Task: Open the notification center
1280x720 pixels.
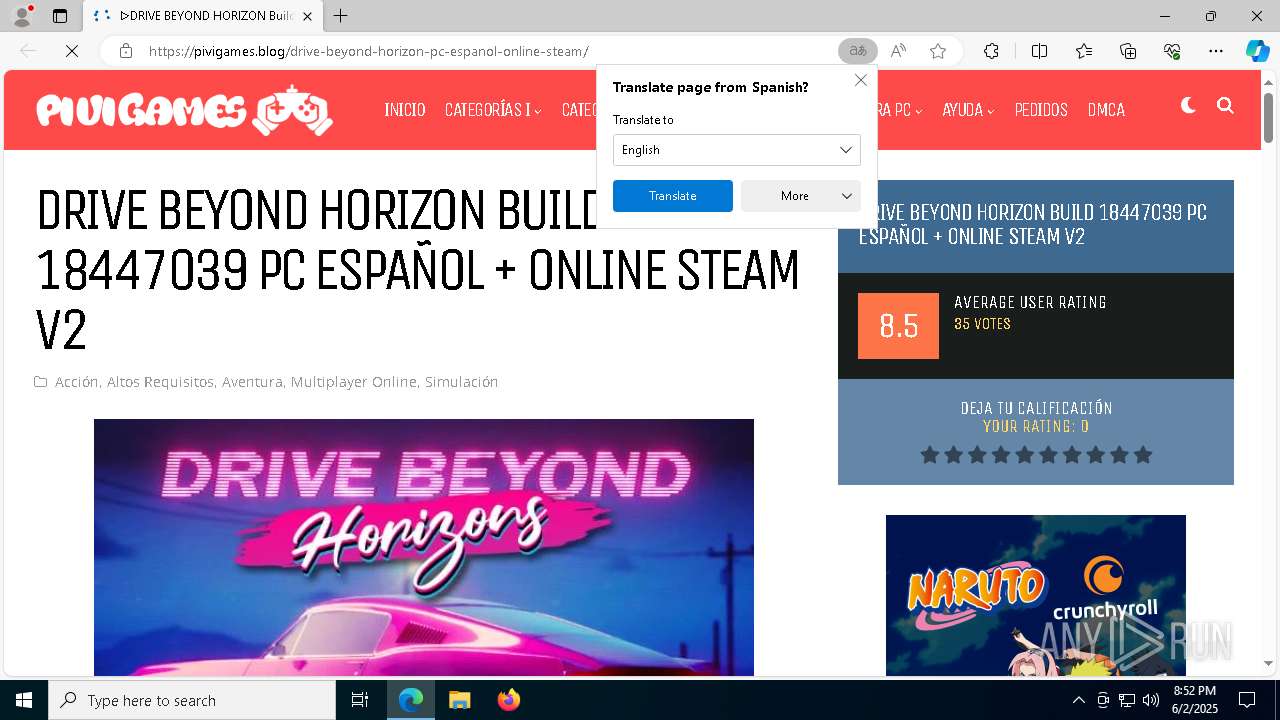Action: tap(1247, 700)
